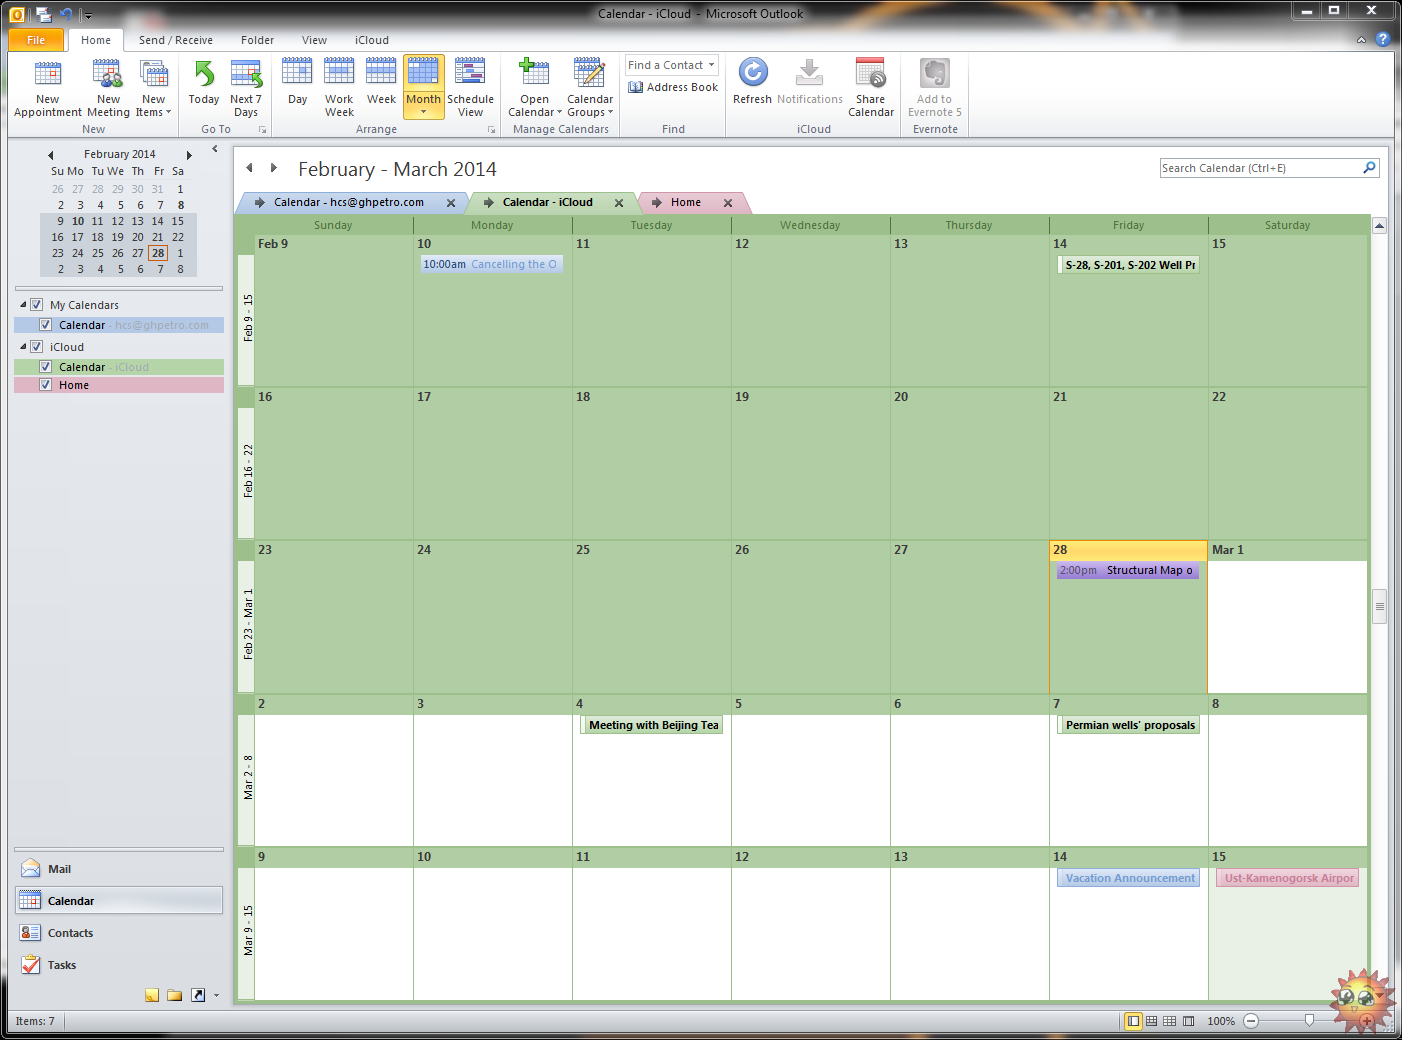The height and width of the screenshot is (1040, 1402).
Task: Uncheck the Home calendar checkbox
Action: coord(45,385)
